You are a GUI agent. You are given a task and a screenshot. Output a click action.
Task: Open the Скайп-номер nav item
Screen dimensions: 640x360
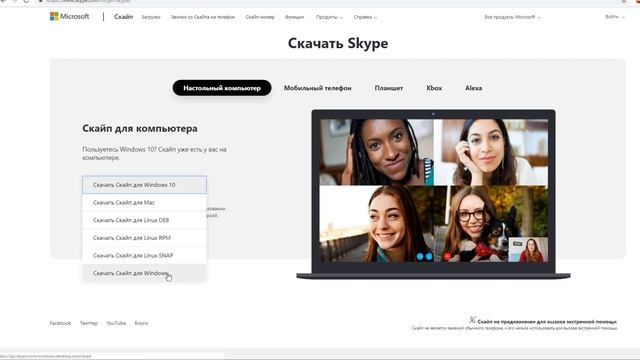260,17
